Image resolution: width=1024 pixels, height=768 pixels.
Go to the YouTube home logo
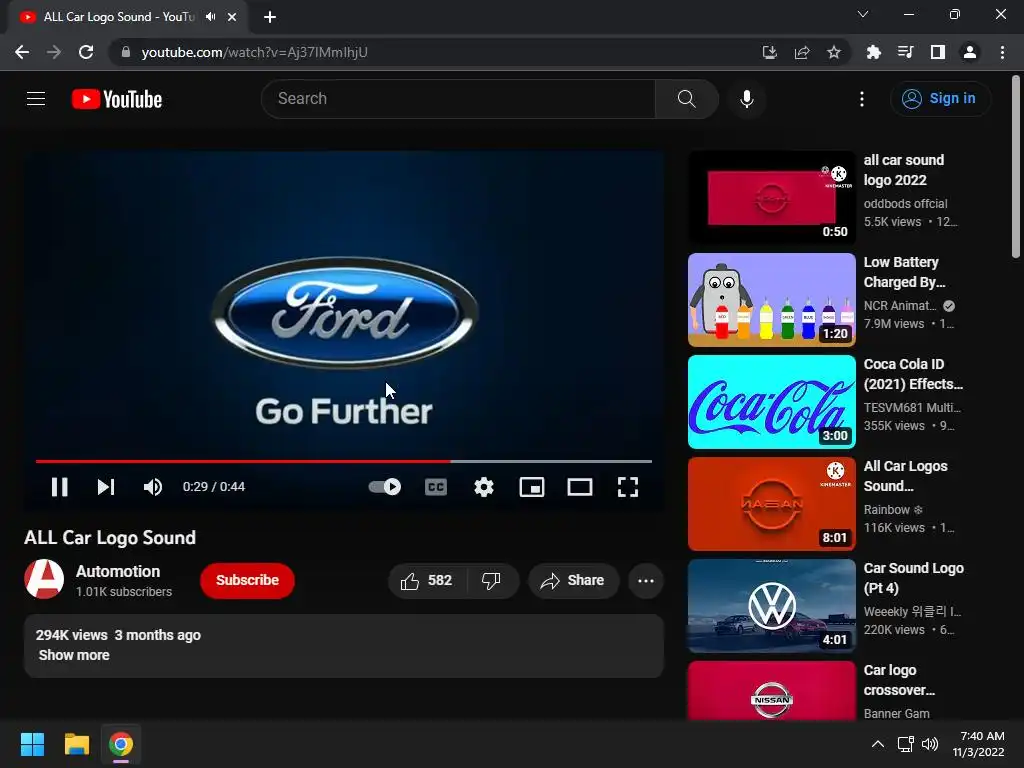point(117,99)
